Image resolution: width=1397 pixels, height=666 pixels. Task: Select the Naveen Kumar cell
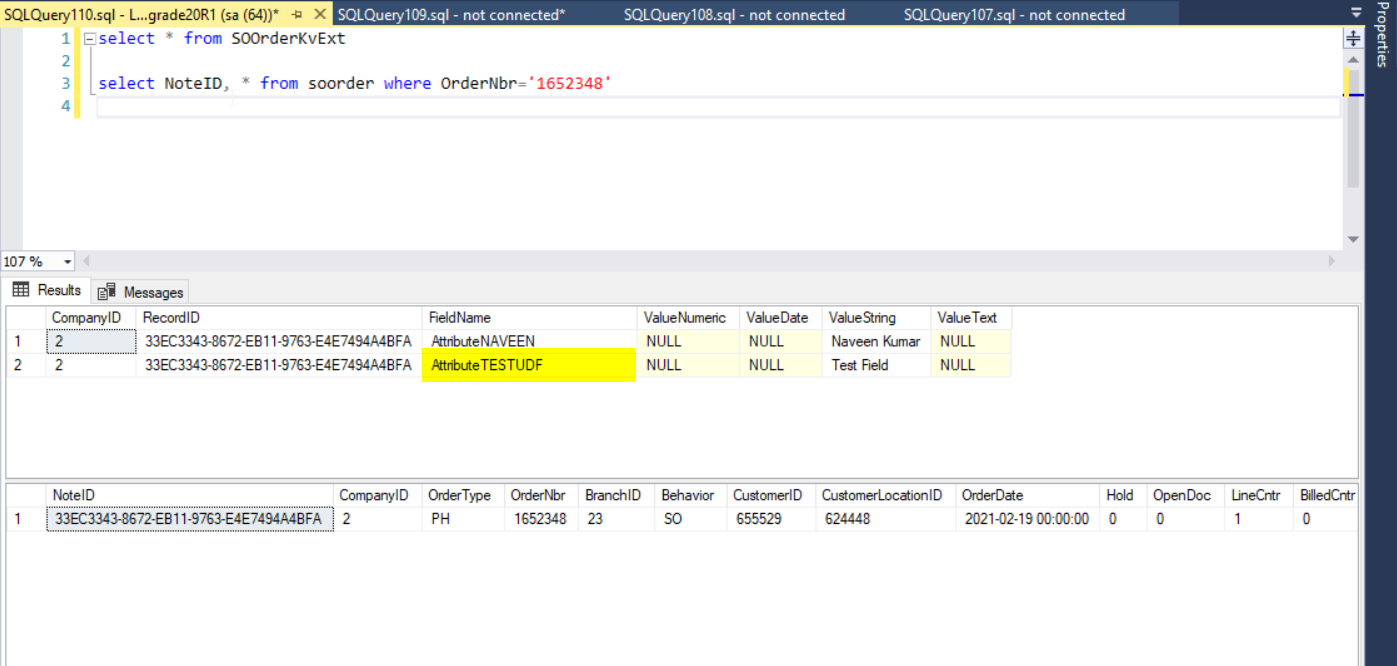click(x=876, y=341)
